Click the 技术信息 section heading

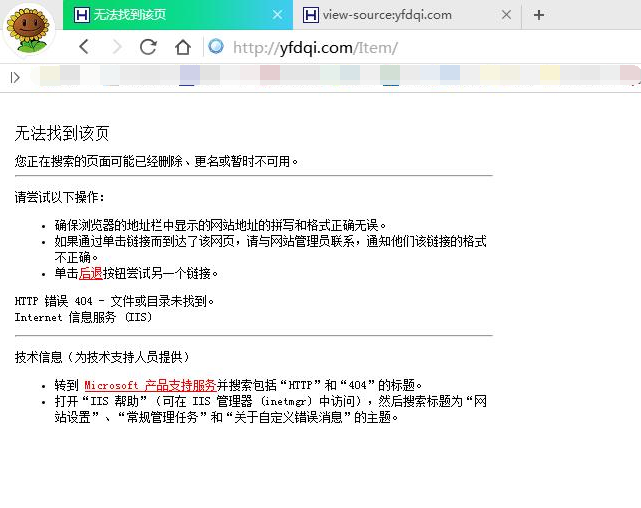(x=102, y=357)
